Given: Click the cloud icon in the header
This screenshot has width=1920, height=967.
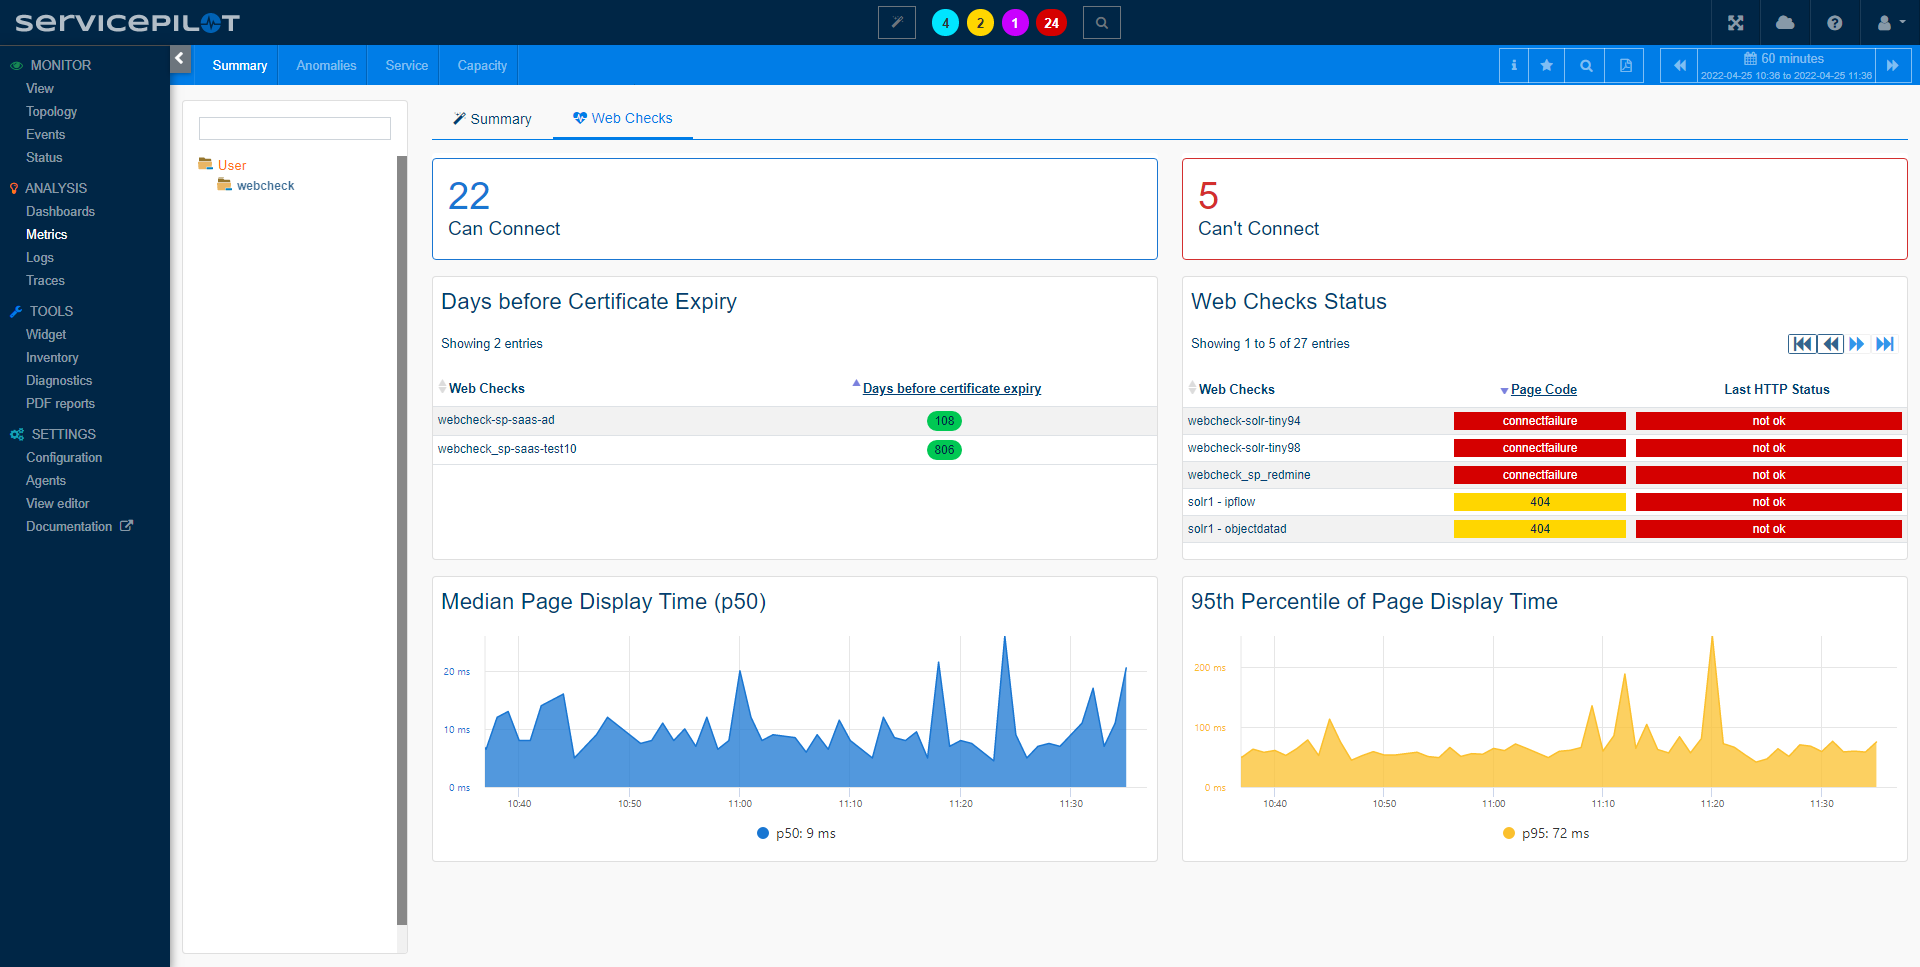Looking at the screenshot, I should click(x=1785, y=23).
